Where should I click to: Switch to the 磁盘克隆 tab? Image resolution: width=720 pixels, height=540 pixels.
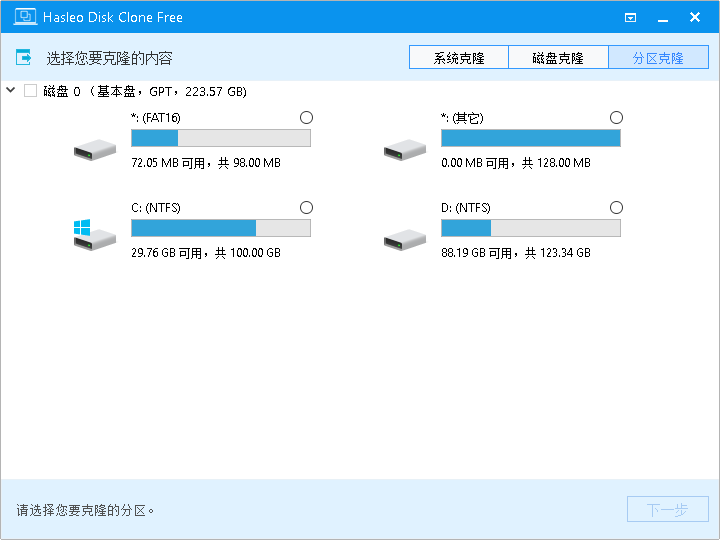click(558, 57)
